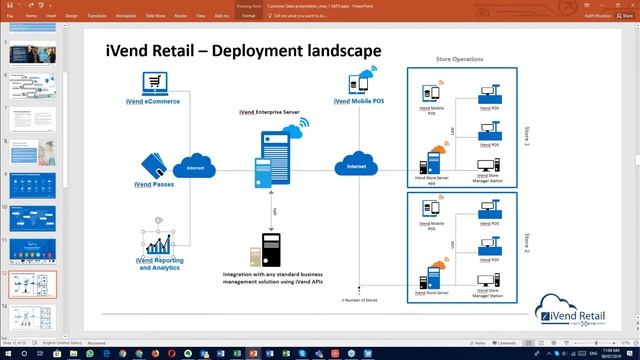Open the Design ribbon tab
This screenshot has width=640, height=360.
[x=71, y=16]
